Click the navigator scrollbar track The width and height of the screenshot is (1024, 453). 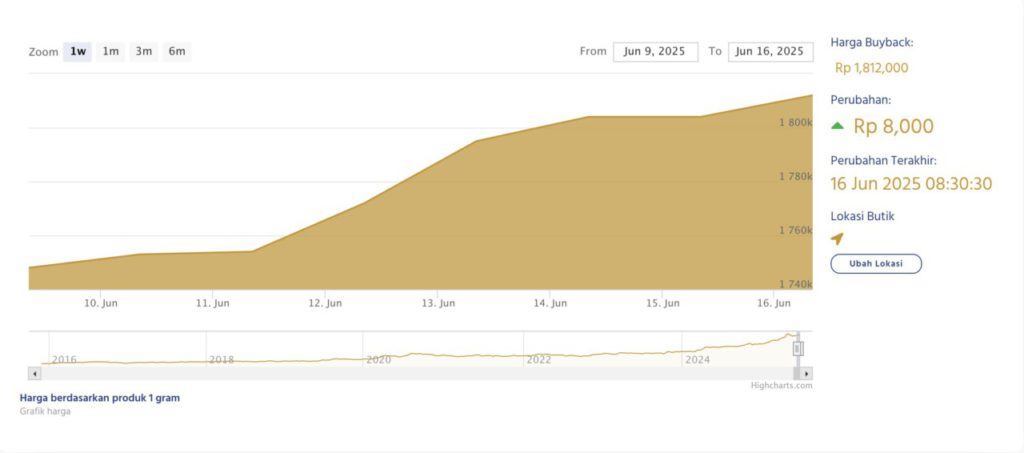point(420,373)
